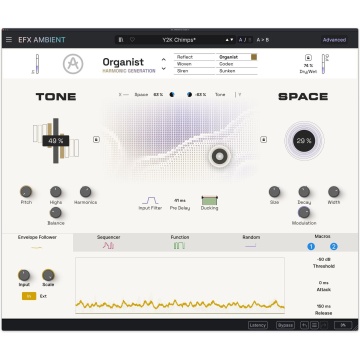Click the envelope Scale knob
Image resolution: width=360 pixels, height=360 pixels.
48,275
